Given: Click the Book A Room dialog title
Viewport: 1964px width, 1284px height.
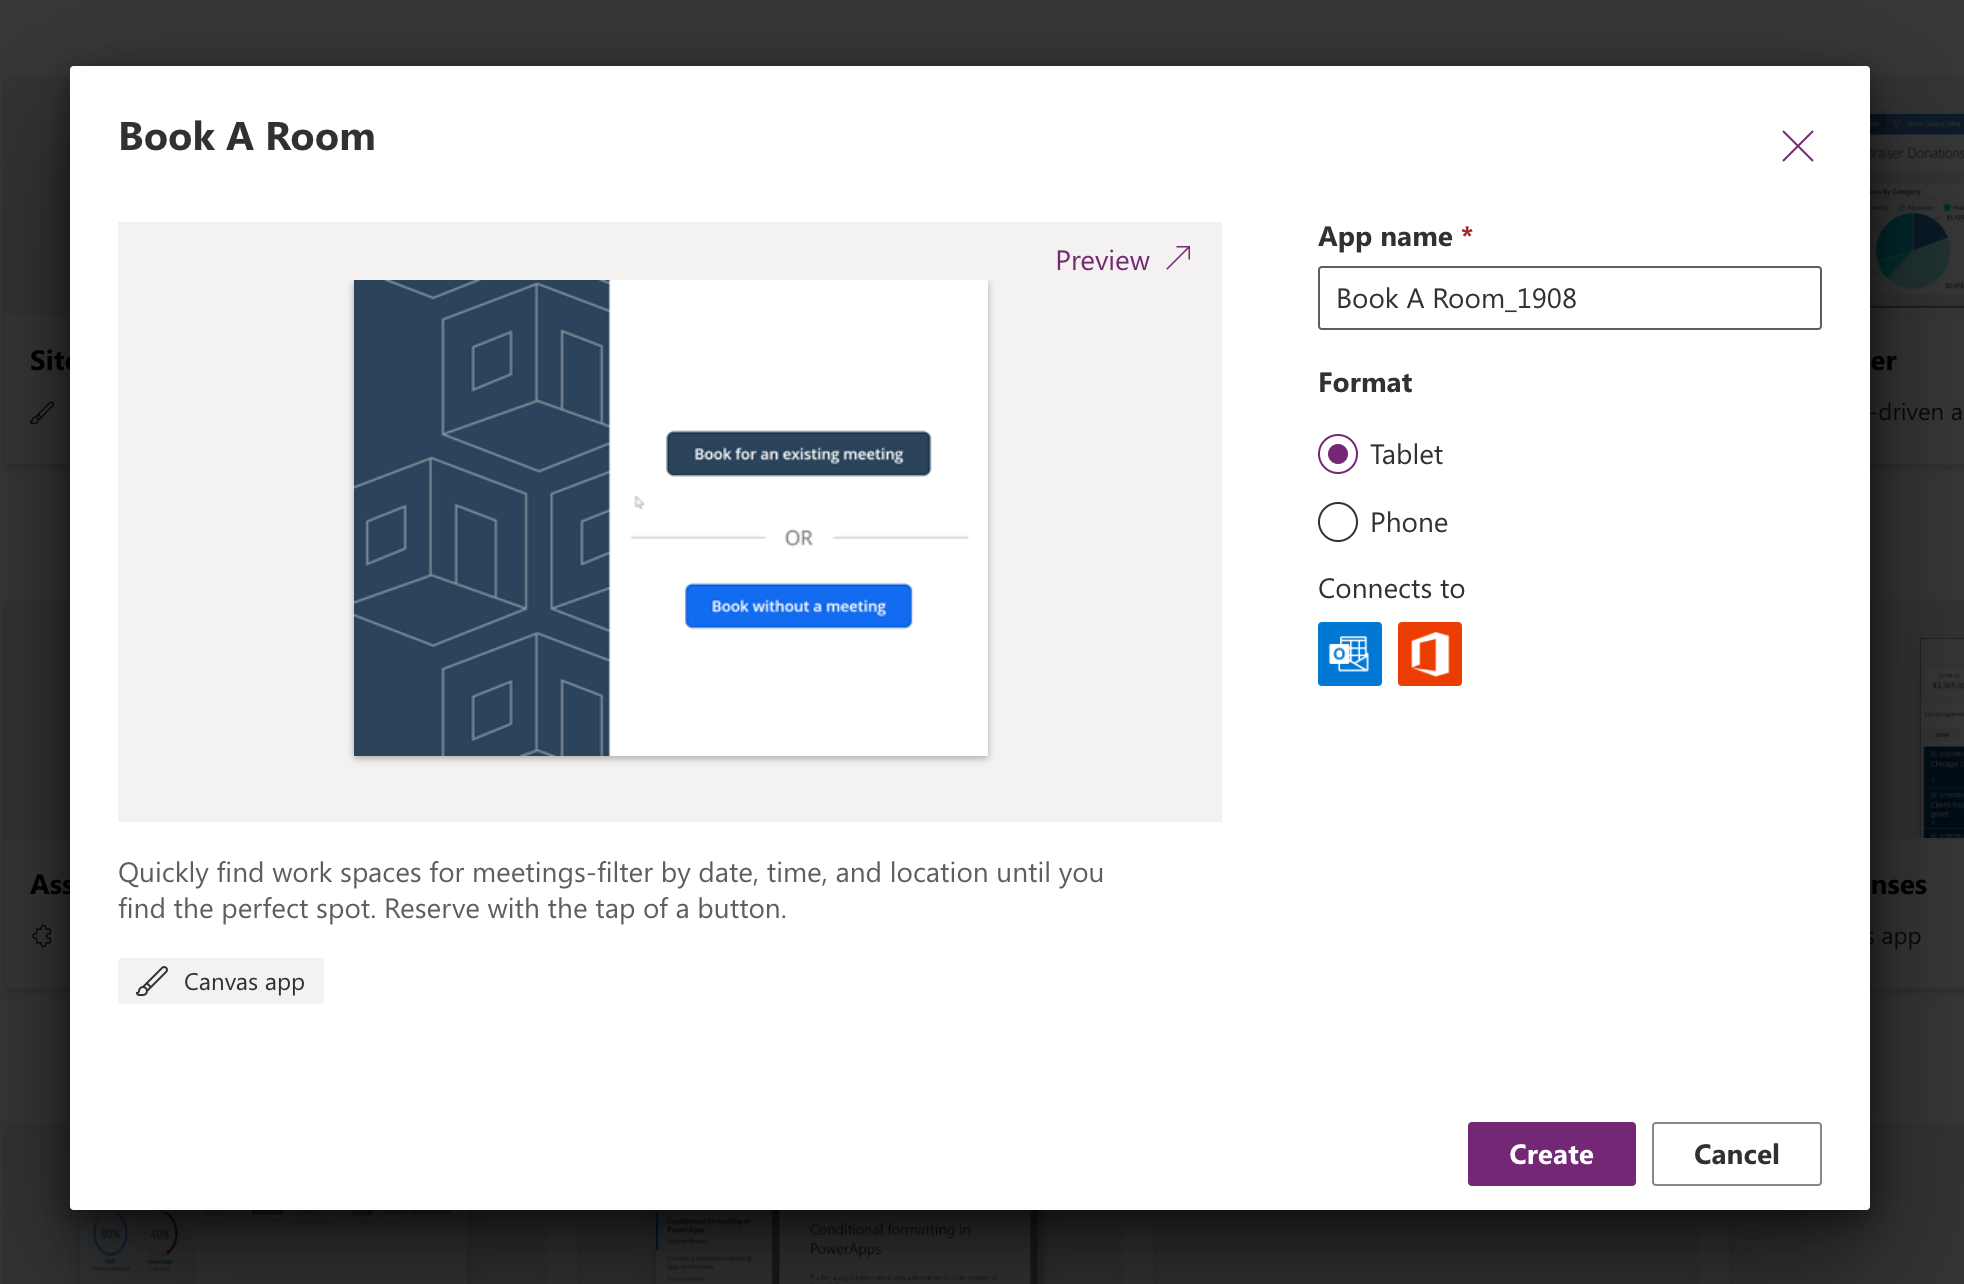Looking at the screenshot, I should coord(247,137).
